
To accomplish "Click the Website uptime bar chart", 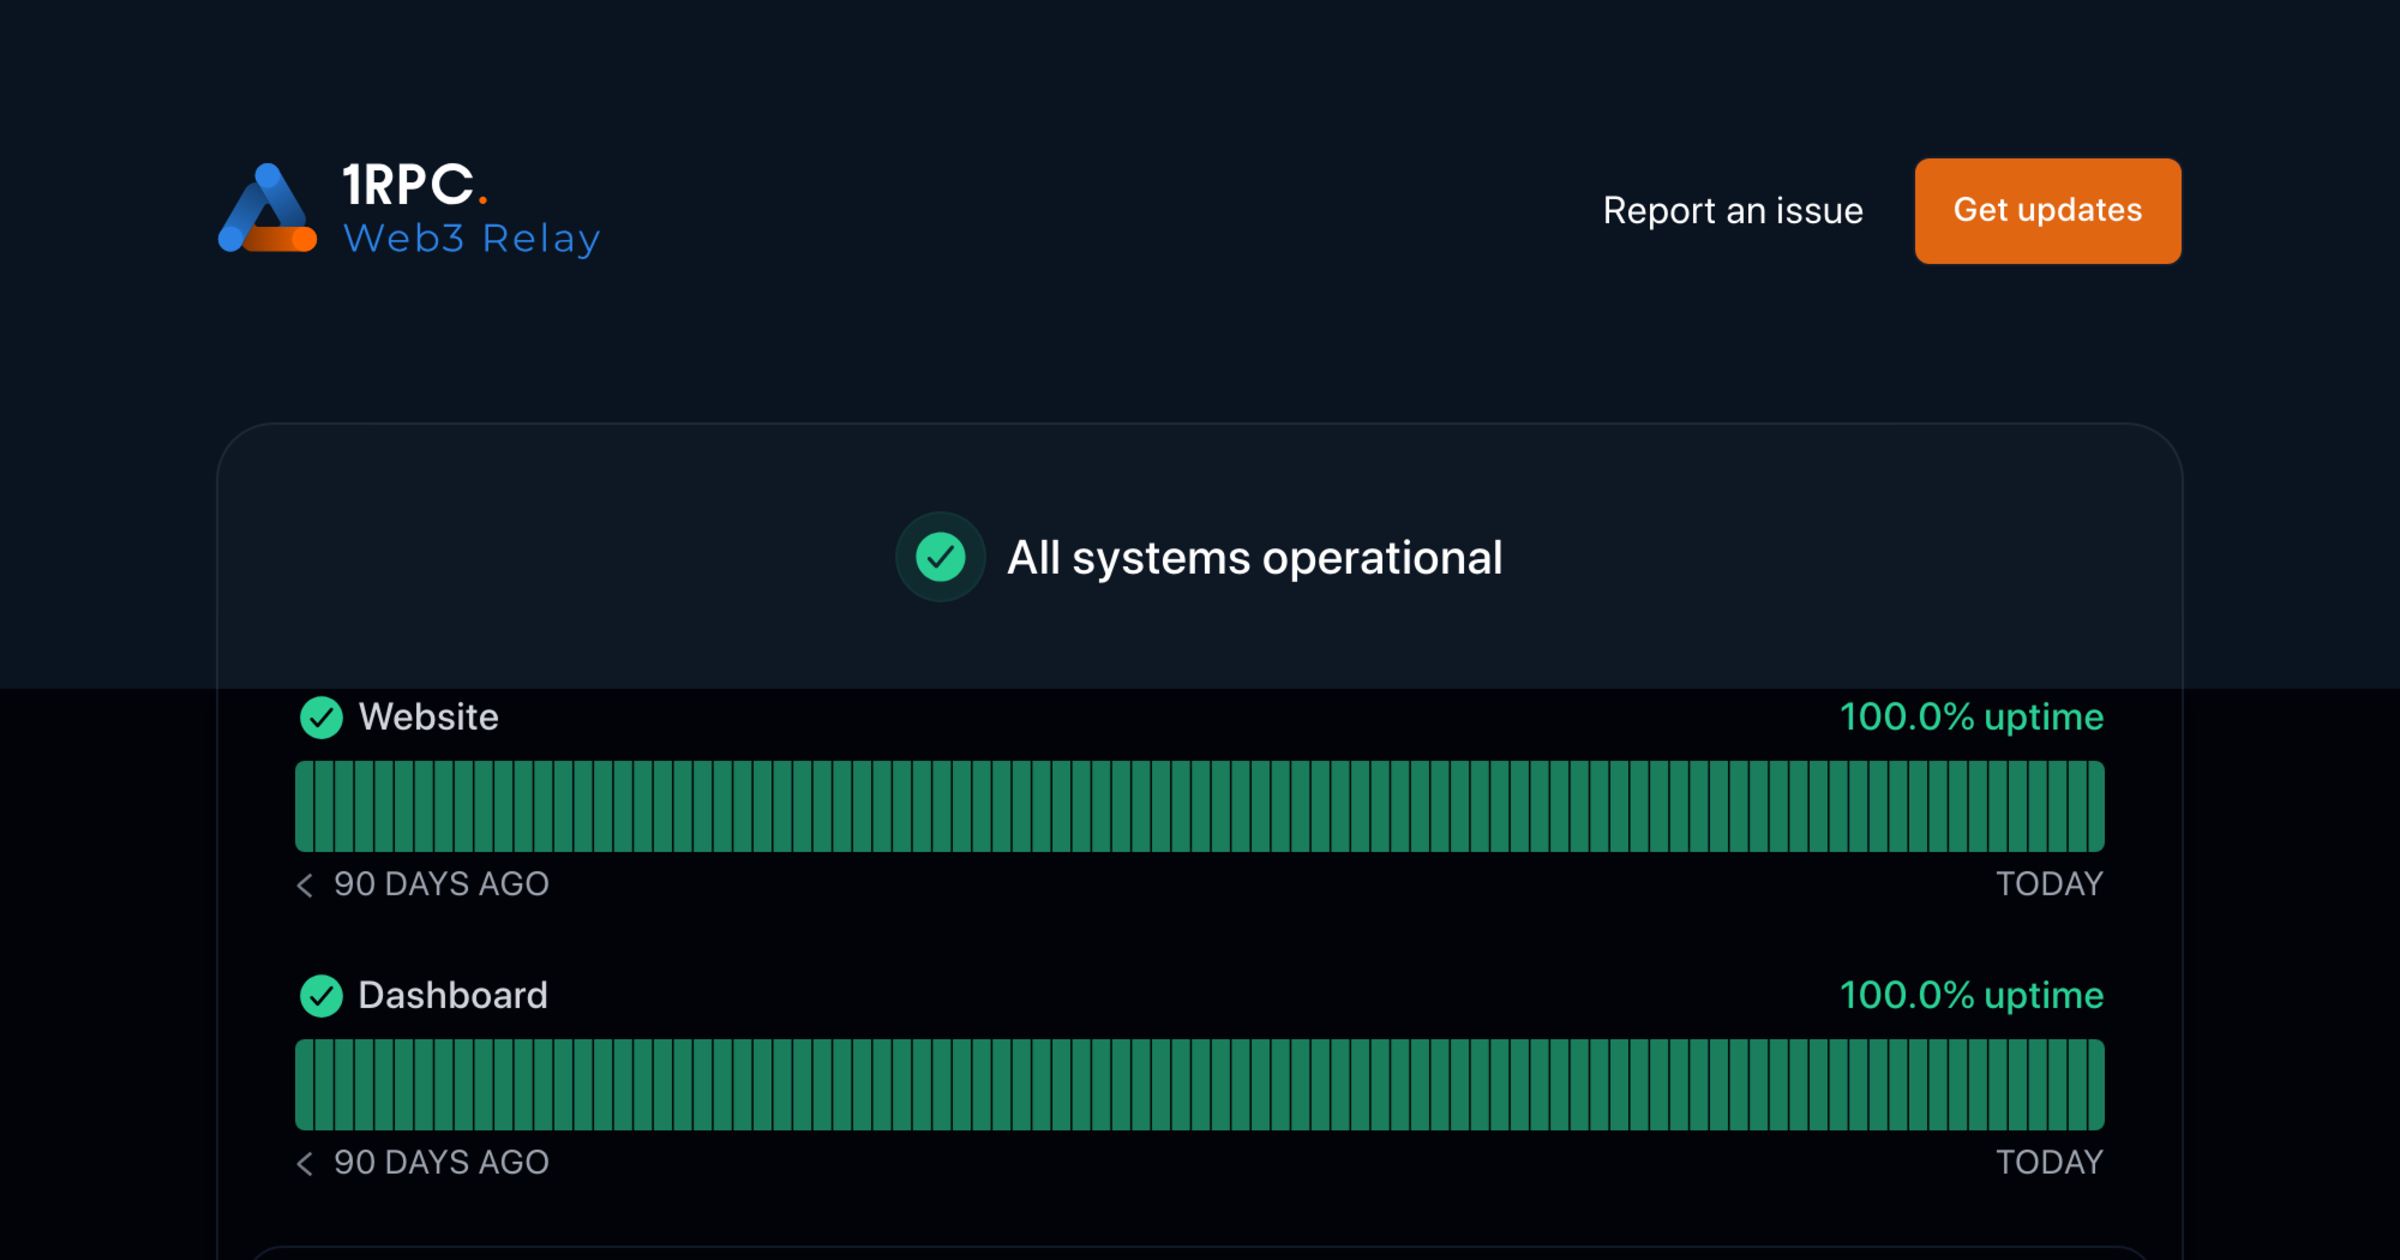I will click(x=1199, y=806).
